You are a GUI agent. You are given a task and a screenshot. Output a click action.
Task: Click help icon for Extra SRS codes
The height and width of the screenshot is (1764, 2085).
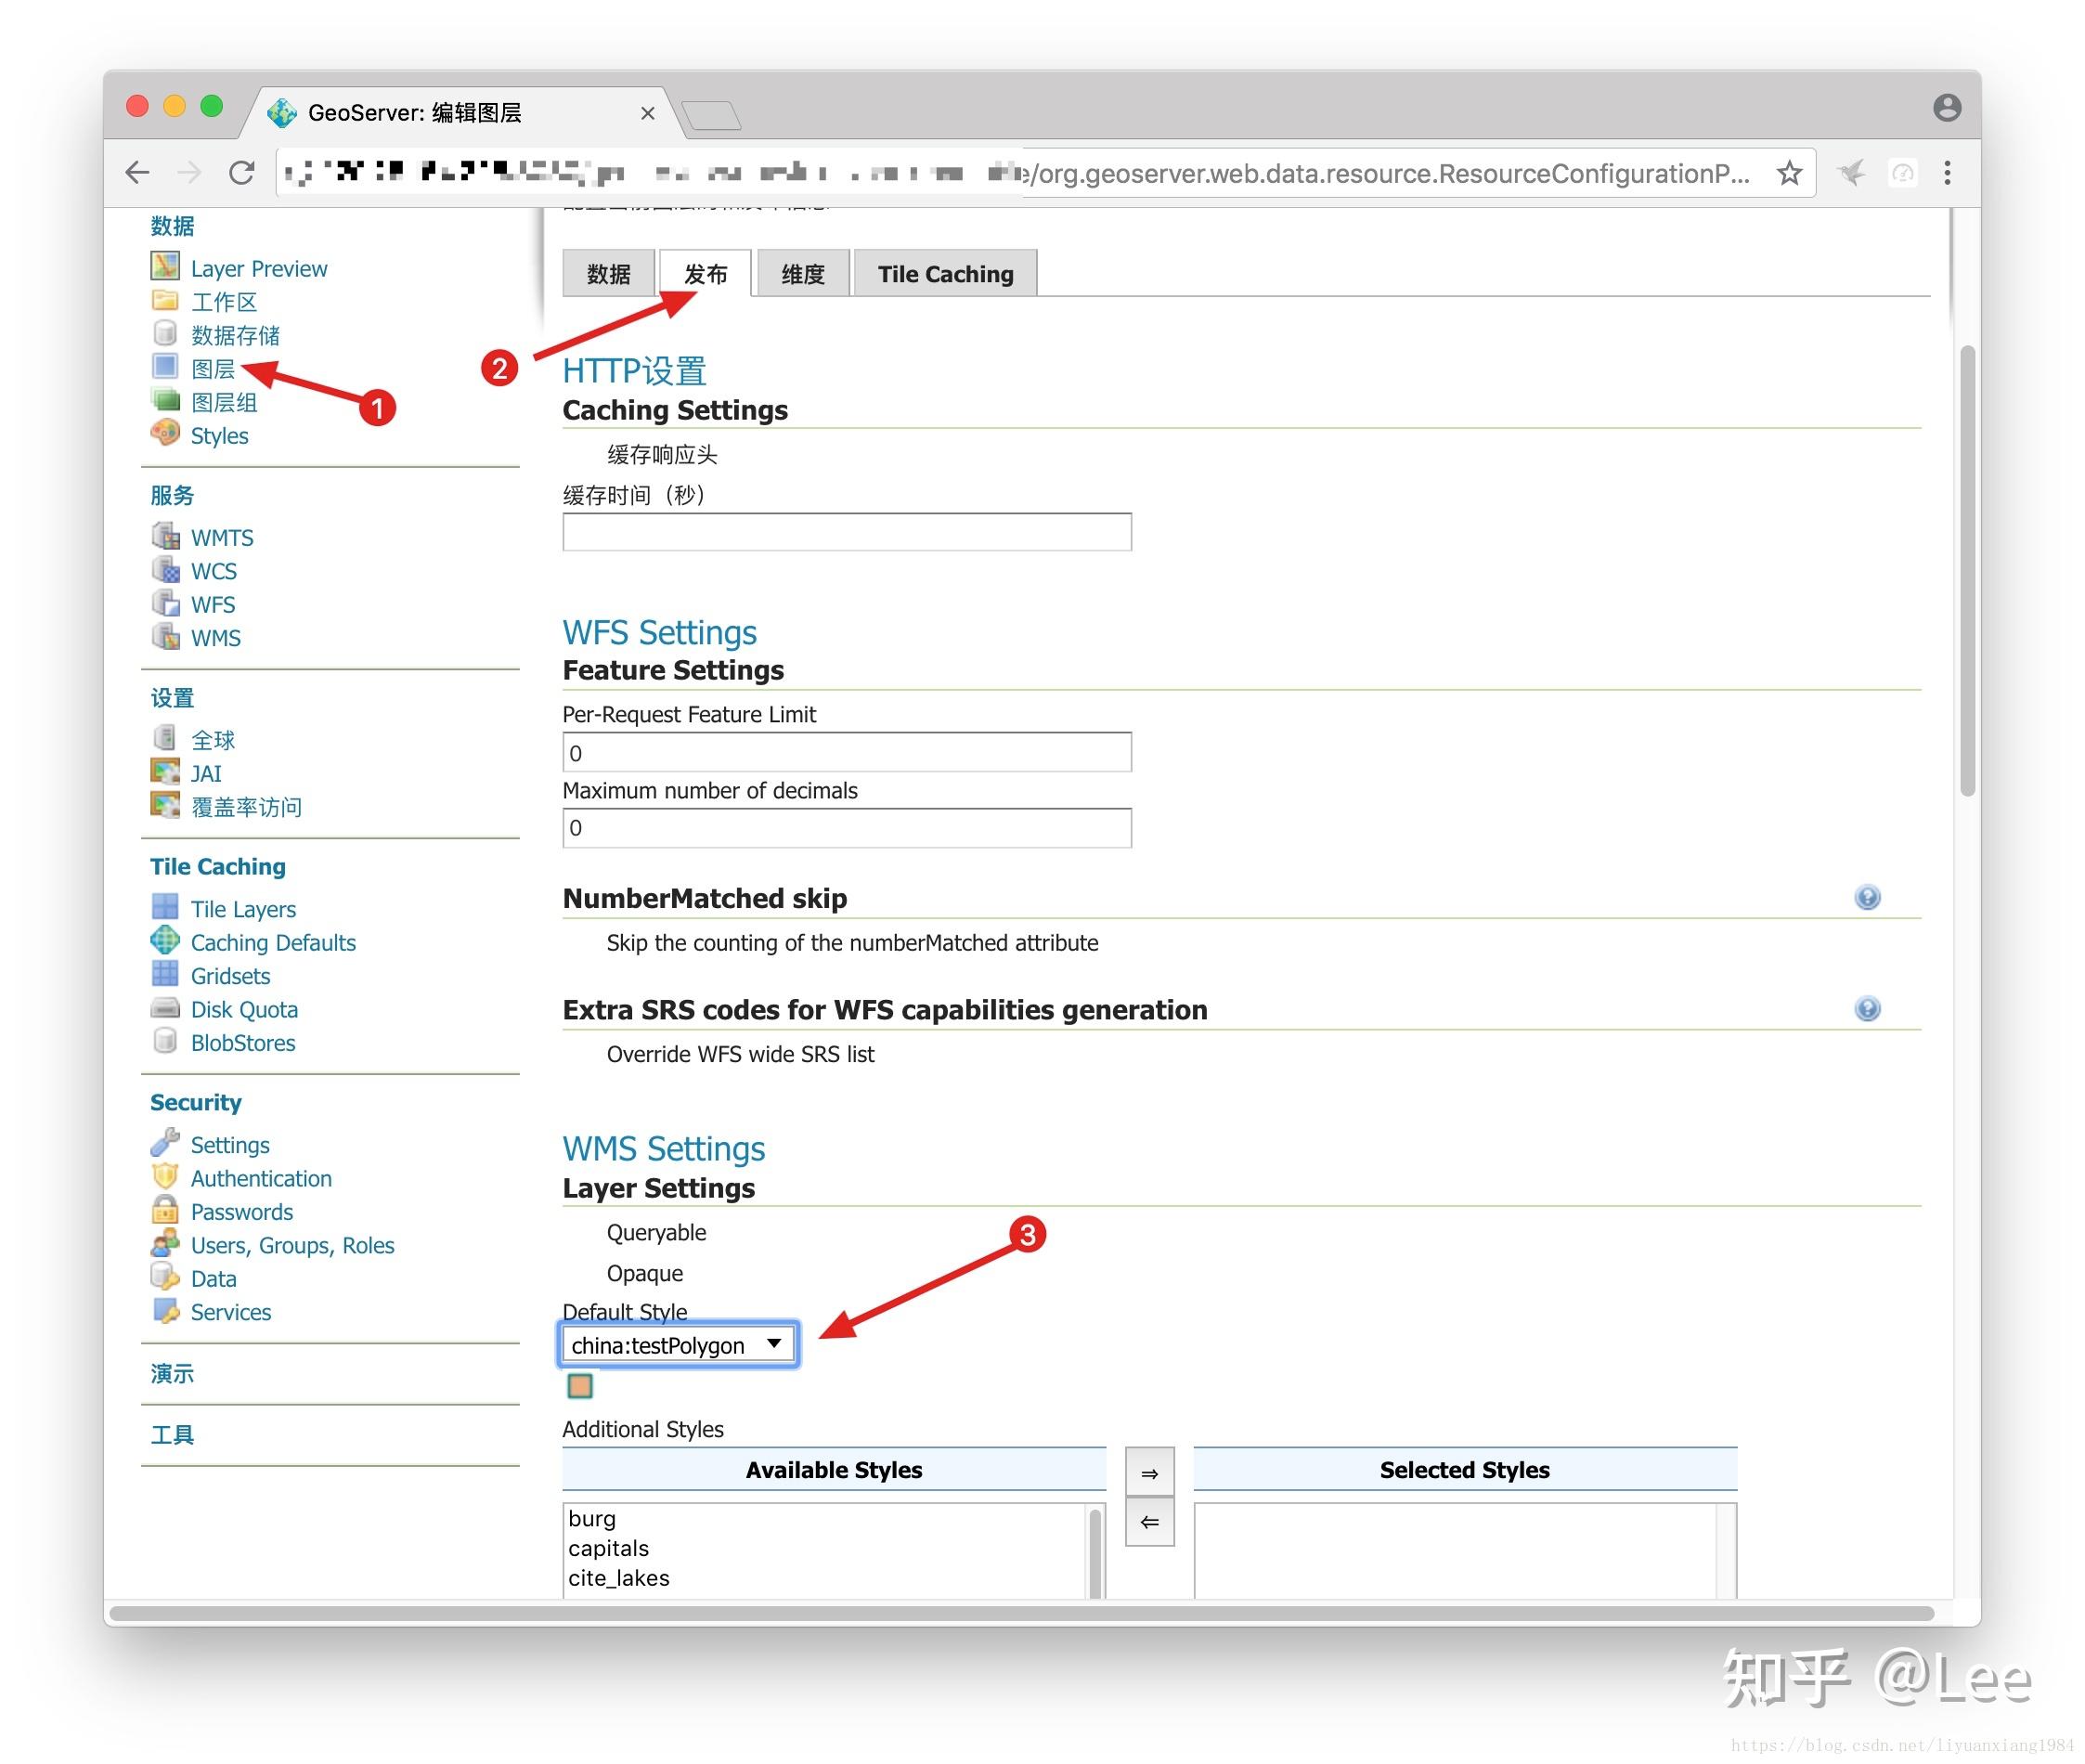coord(1866,1008)
